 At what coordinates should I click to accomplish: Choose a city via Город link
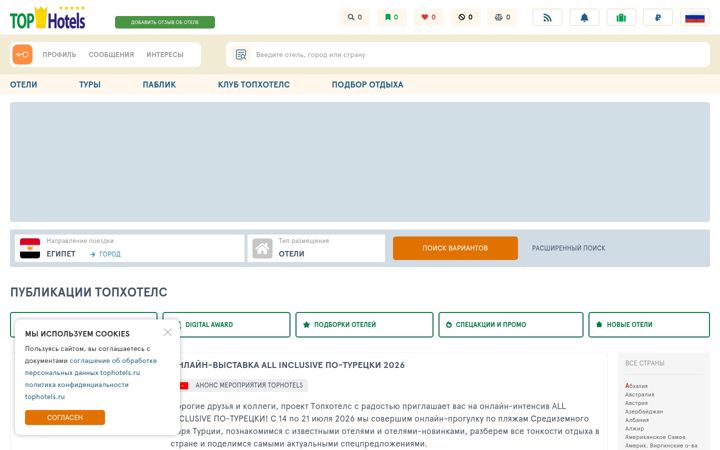105,254
